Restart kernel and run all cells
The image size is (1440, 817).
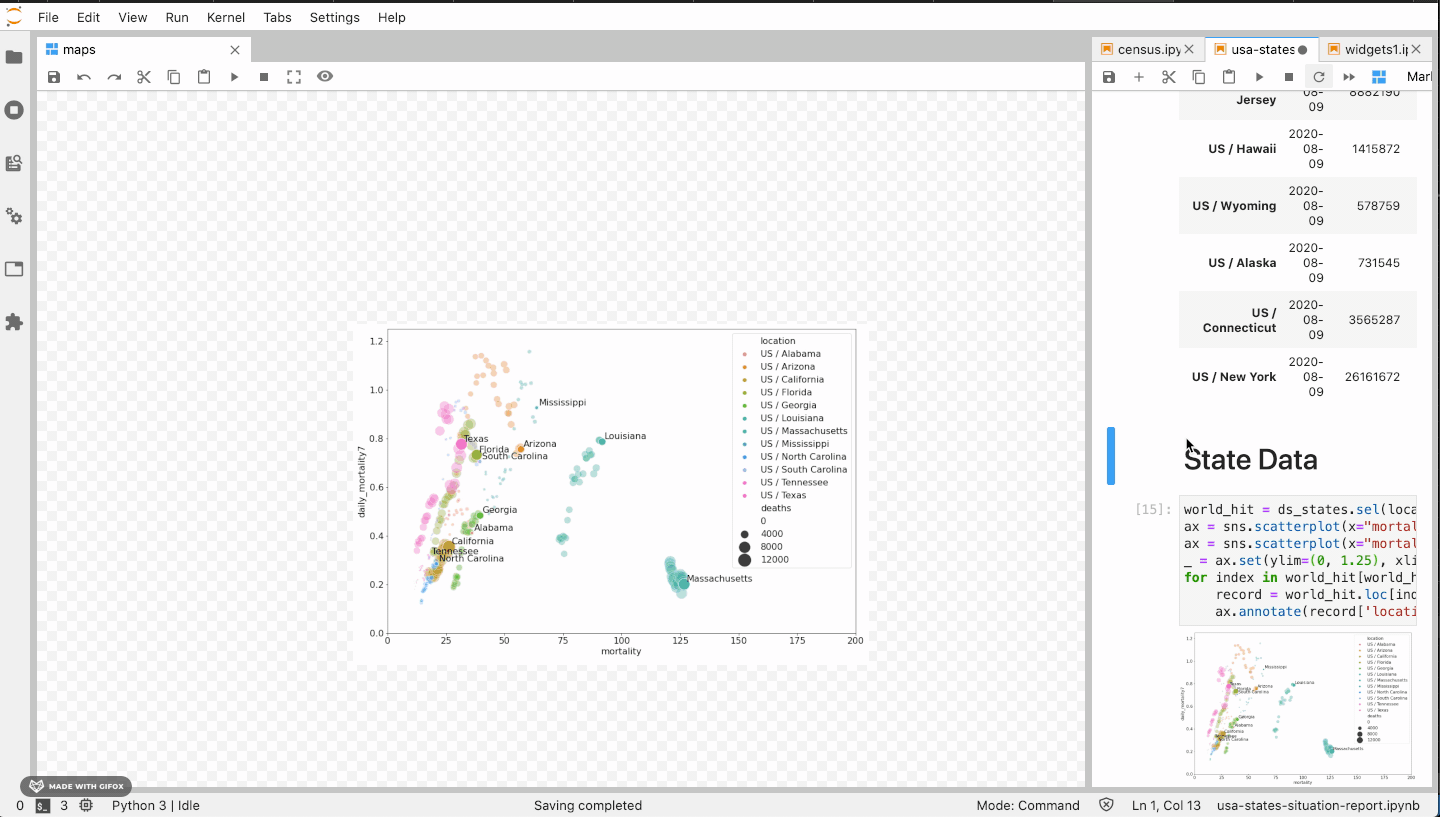click(1349, 77)
